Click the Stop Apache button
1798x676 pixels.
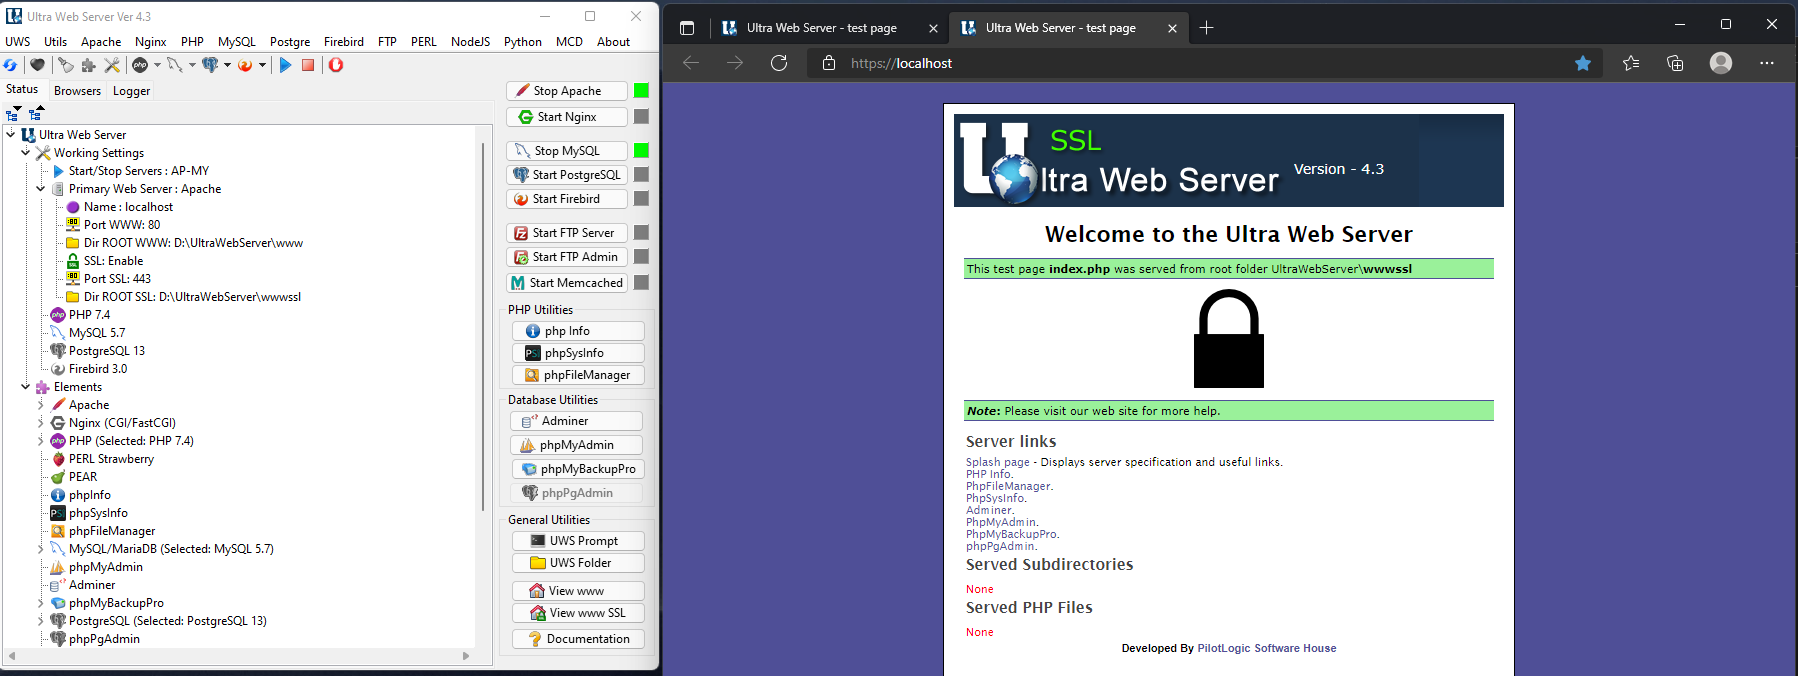coord(567,90)
